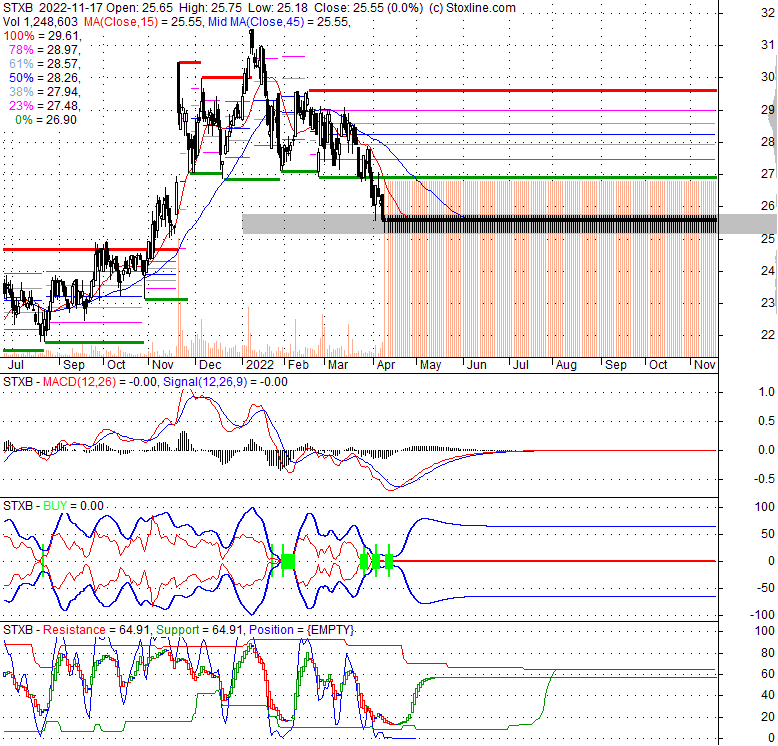
Task: Click the gray highlighted price band near 25.5
Action: tap(313, 224)
